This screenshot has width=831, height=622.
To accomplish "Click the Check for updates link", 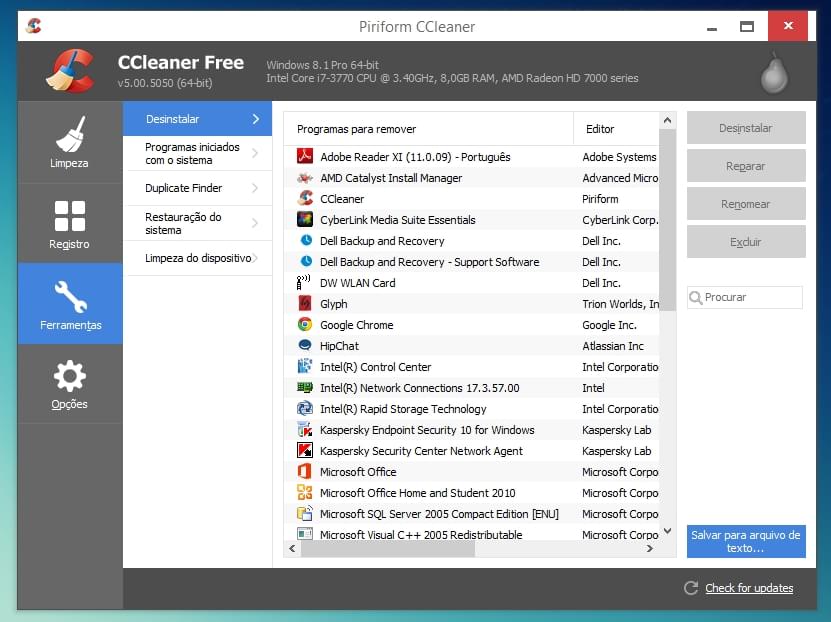I will coord(749,588).
